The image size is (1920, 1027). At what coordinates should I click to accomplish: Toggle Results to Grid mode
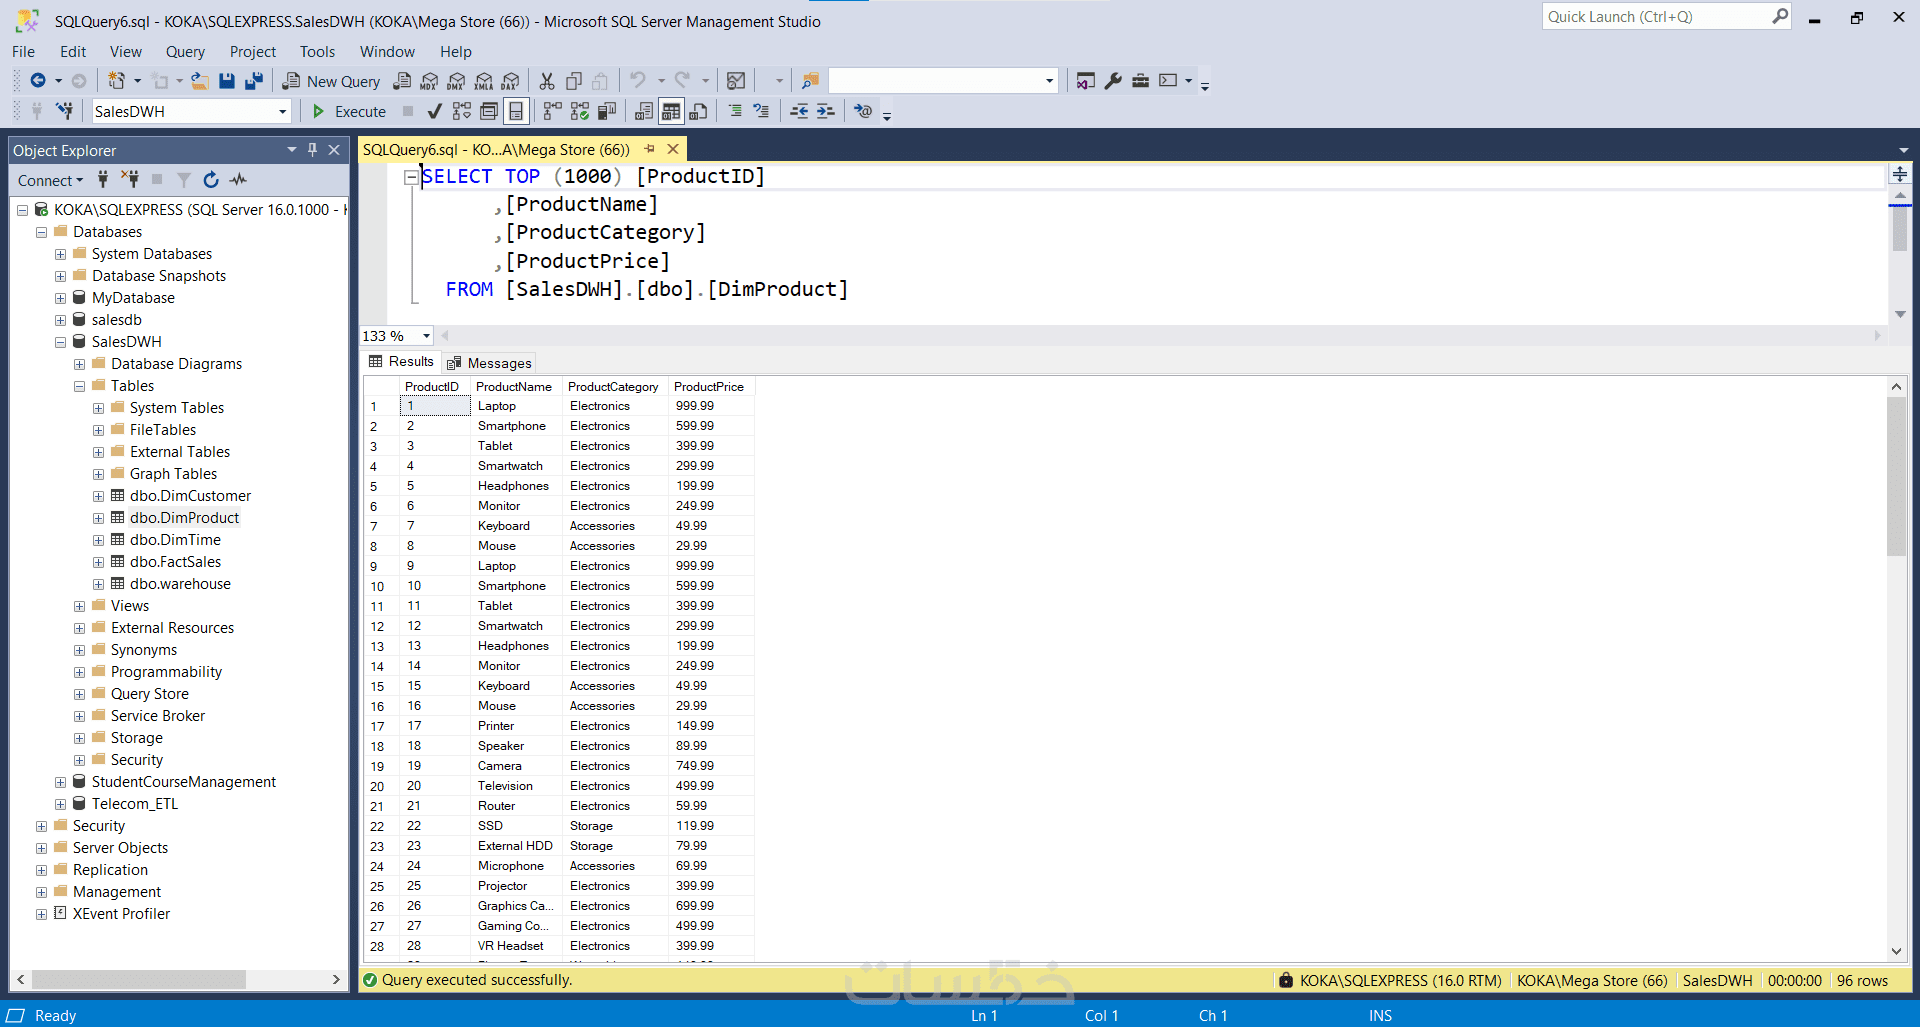(x=671, y=111)
